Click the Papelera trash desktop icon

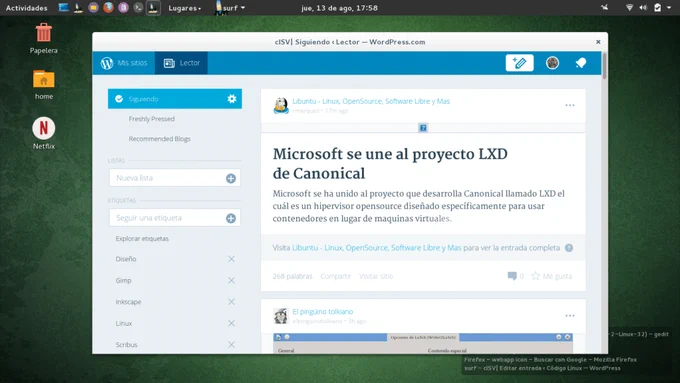point(43,38)
